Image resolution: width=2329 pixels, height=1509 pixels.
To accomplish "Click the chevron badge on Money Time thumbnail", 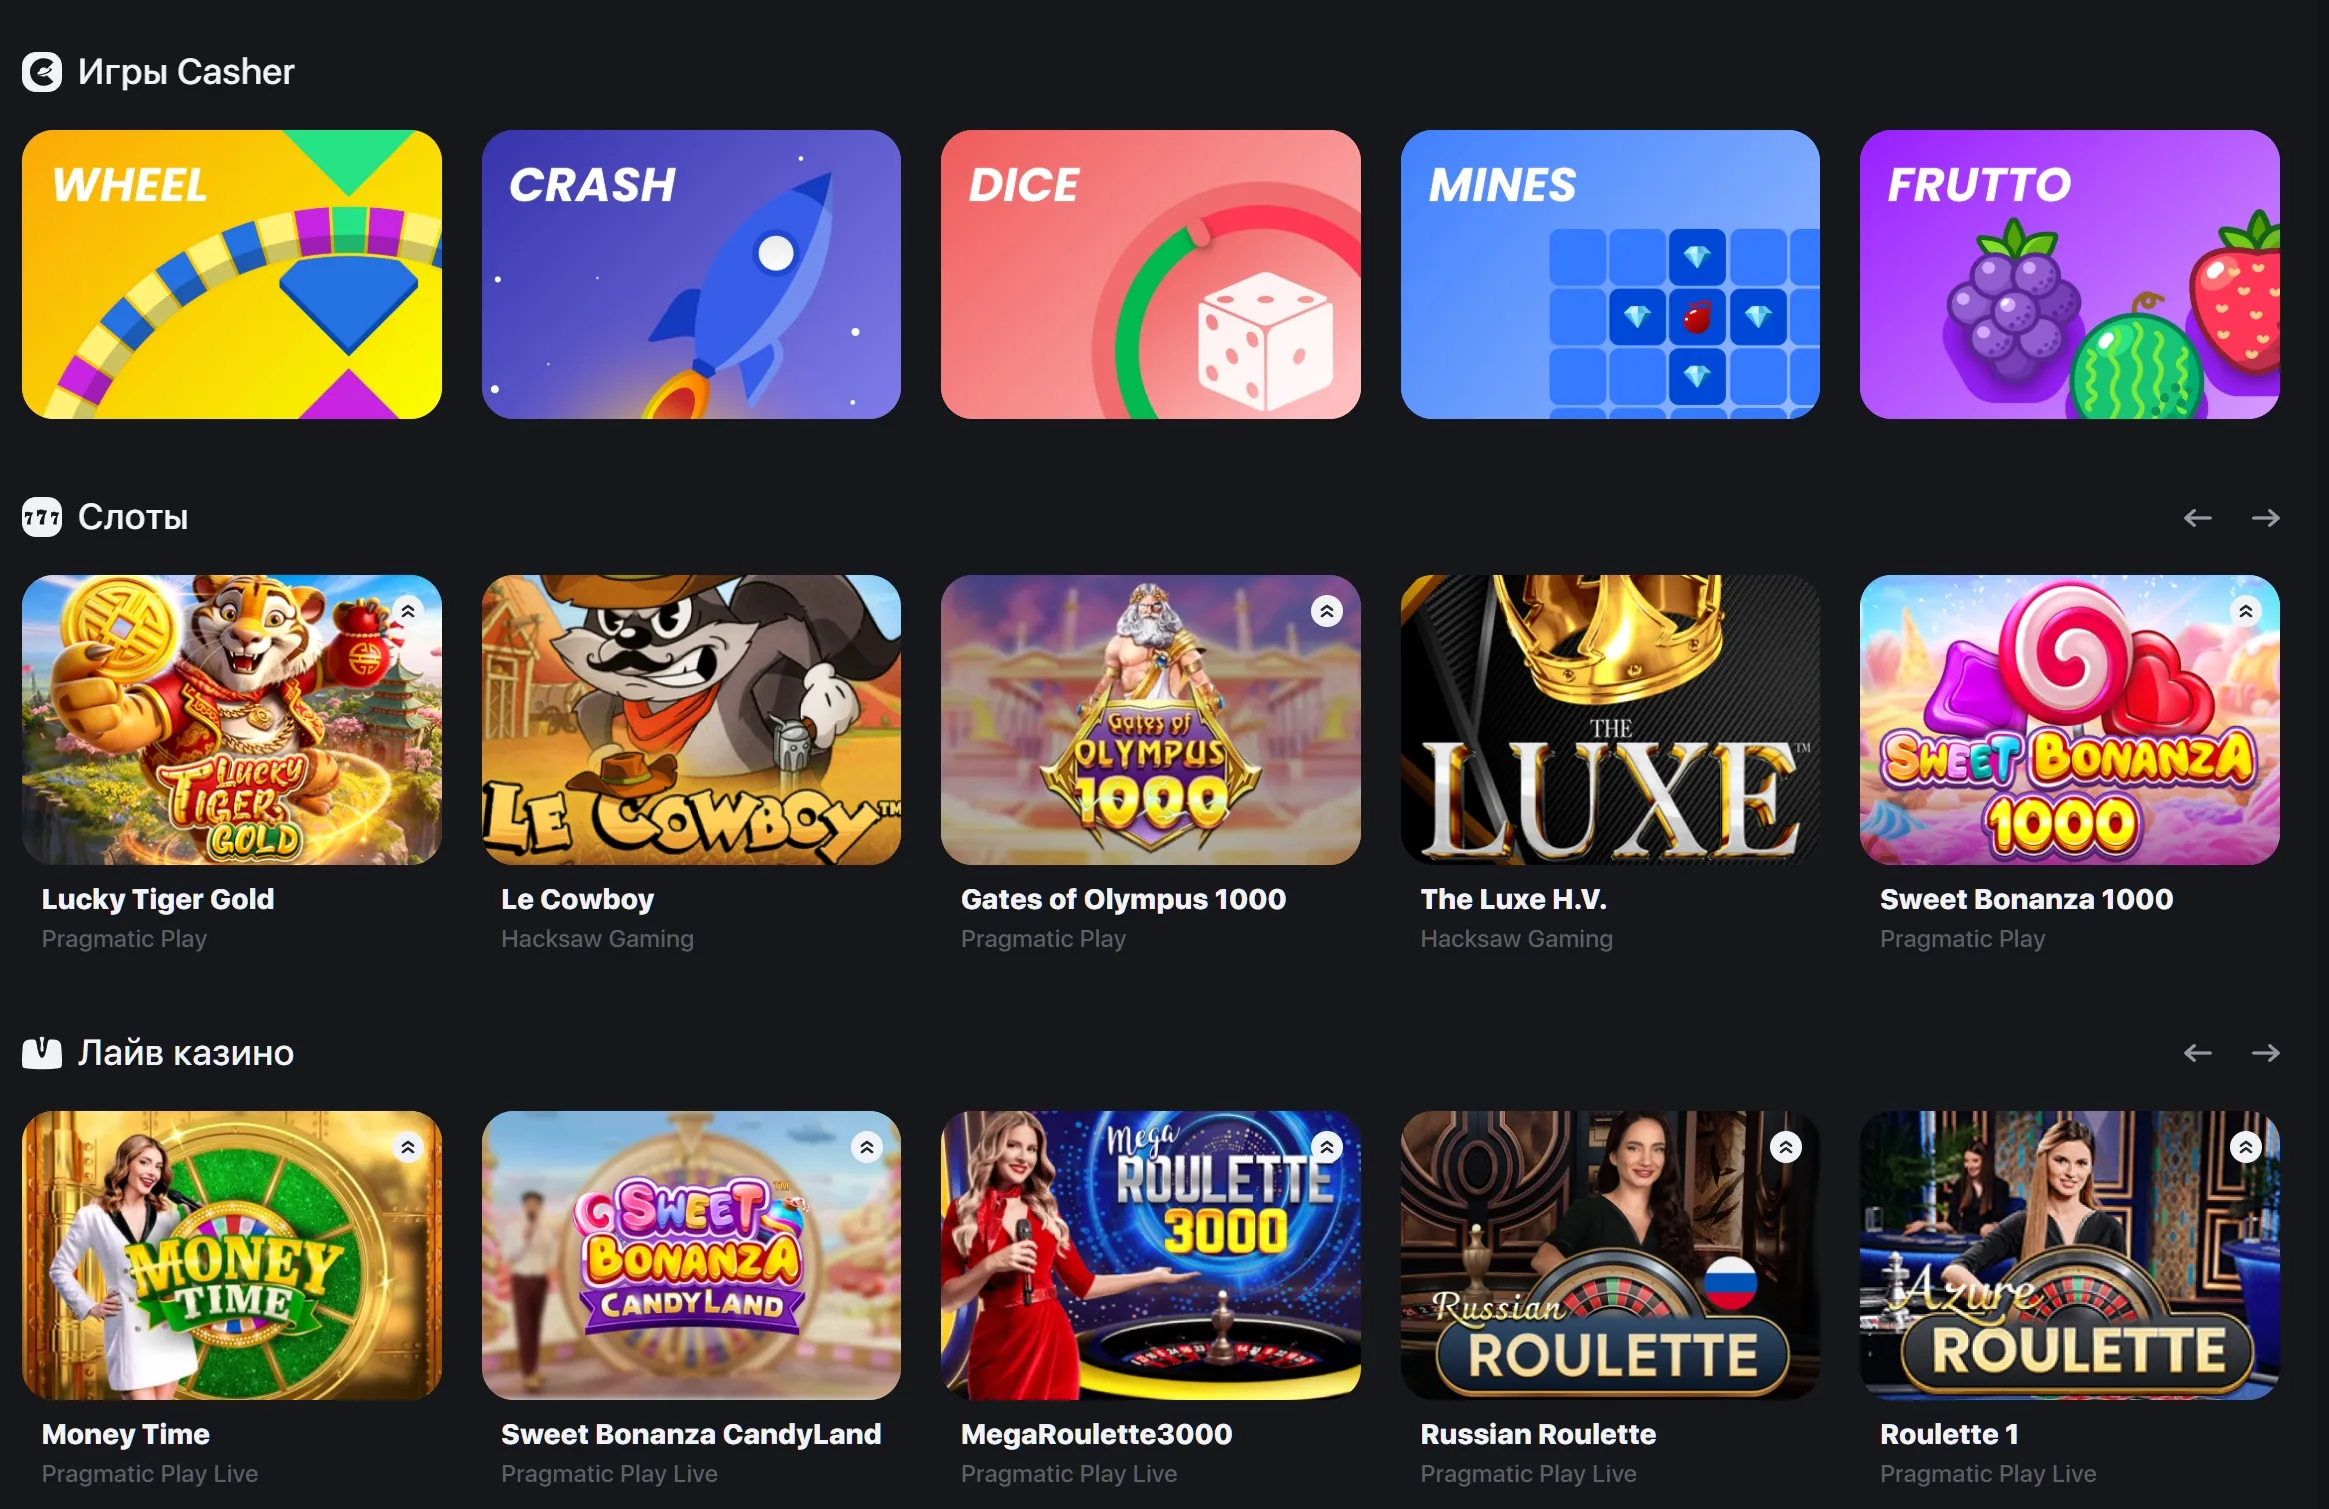I will click(x=408, y=1147).
